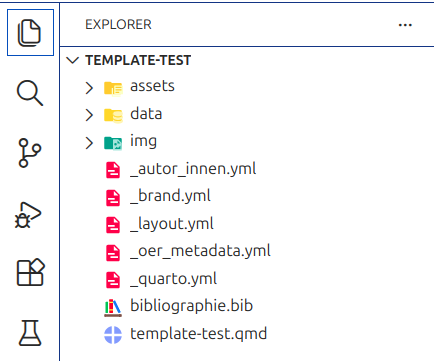Open _layout.yml file
Image resolution: width=434 pixels, height=361 pixels.
pyautogui.click(x=172, y=224)
